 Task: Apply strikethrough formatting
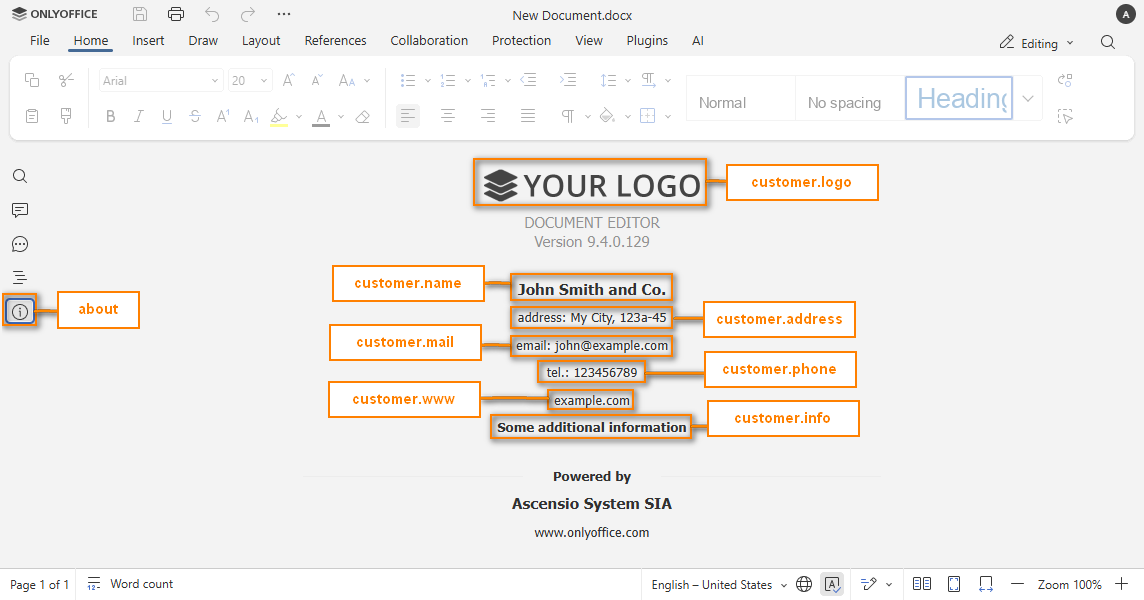tap(195, 116)
